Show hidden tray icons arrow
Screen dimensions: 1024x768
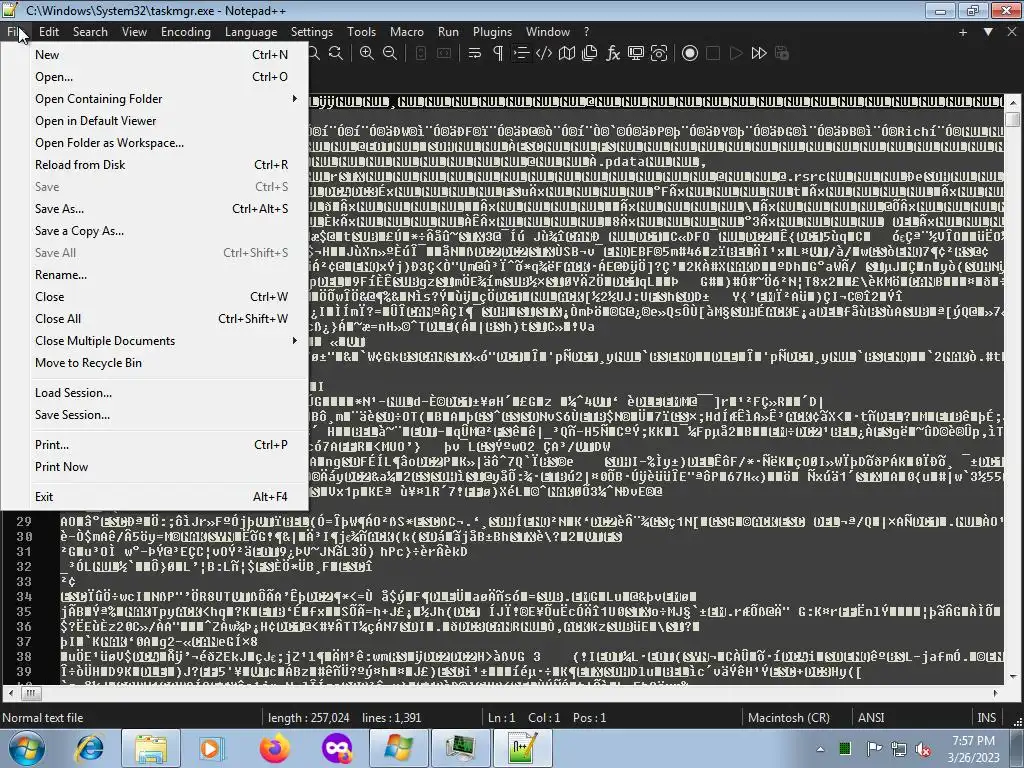coord(820,749)
